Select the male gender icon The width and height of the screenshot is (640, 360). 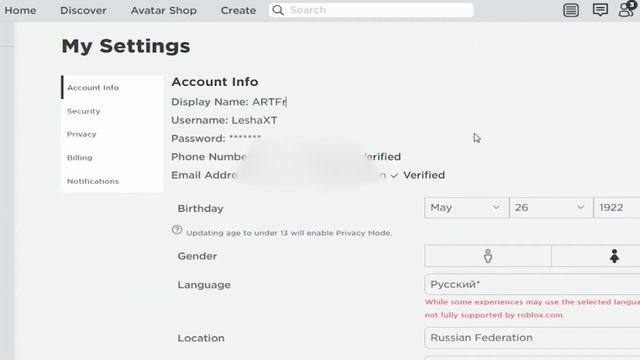[x=488, y=256]
